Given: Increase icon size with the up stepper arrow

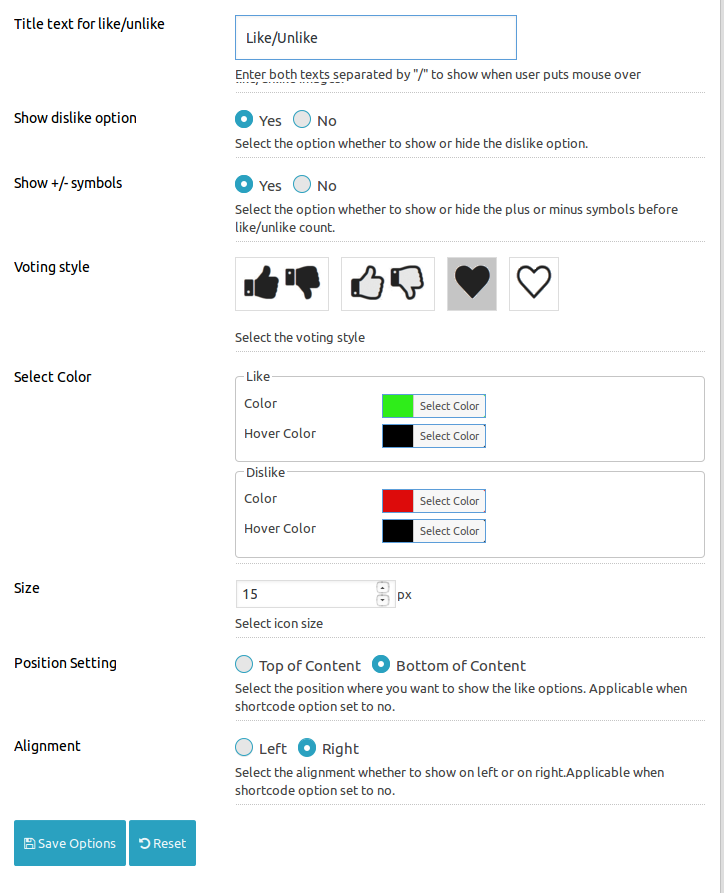Looking at the screenshot, I should [x=383, y=588].
